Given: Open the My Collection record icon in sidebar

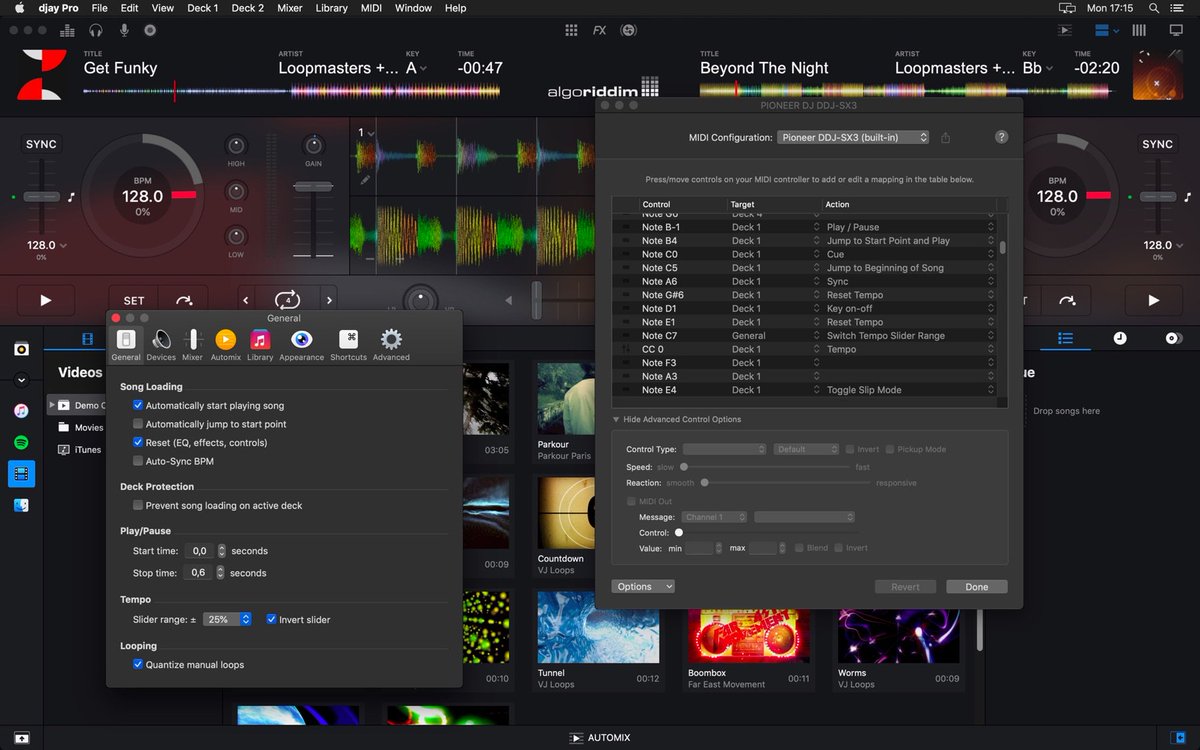Looking at the screenshot, I should (21, 349).
